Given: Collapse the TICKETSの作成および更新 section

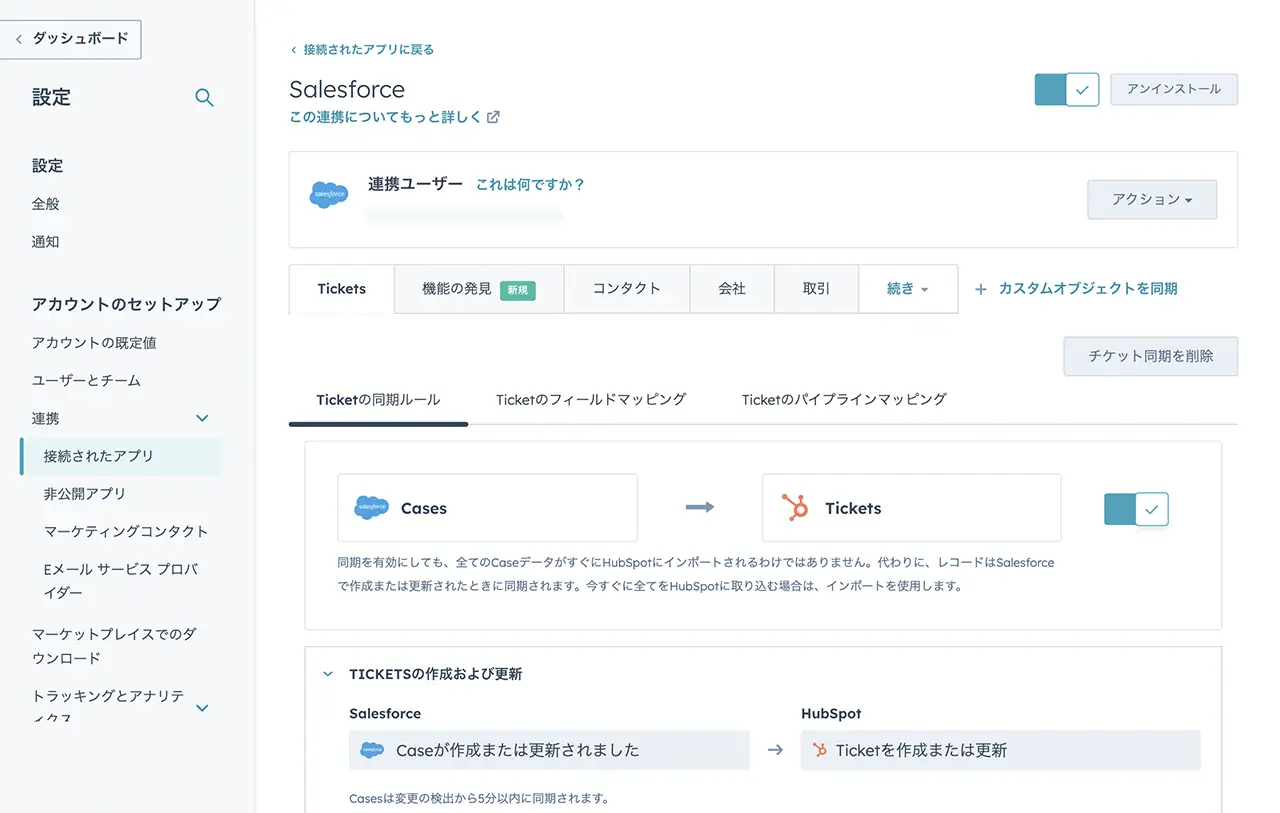Looking at the screenshot, I should pos(328,674).
